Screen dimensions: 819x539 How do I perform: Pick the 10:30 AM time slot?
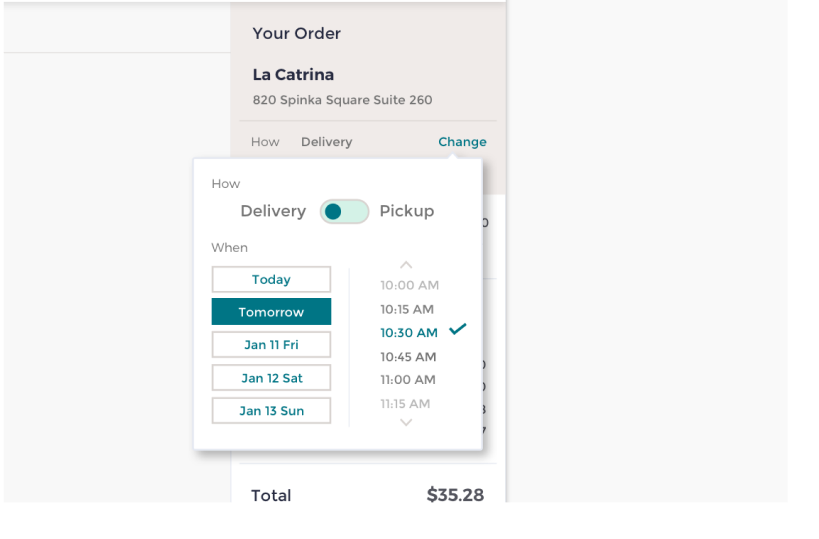(409, 333)
